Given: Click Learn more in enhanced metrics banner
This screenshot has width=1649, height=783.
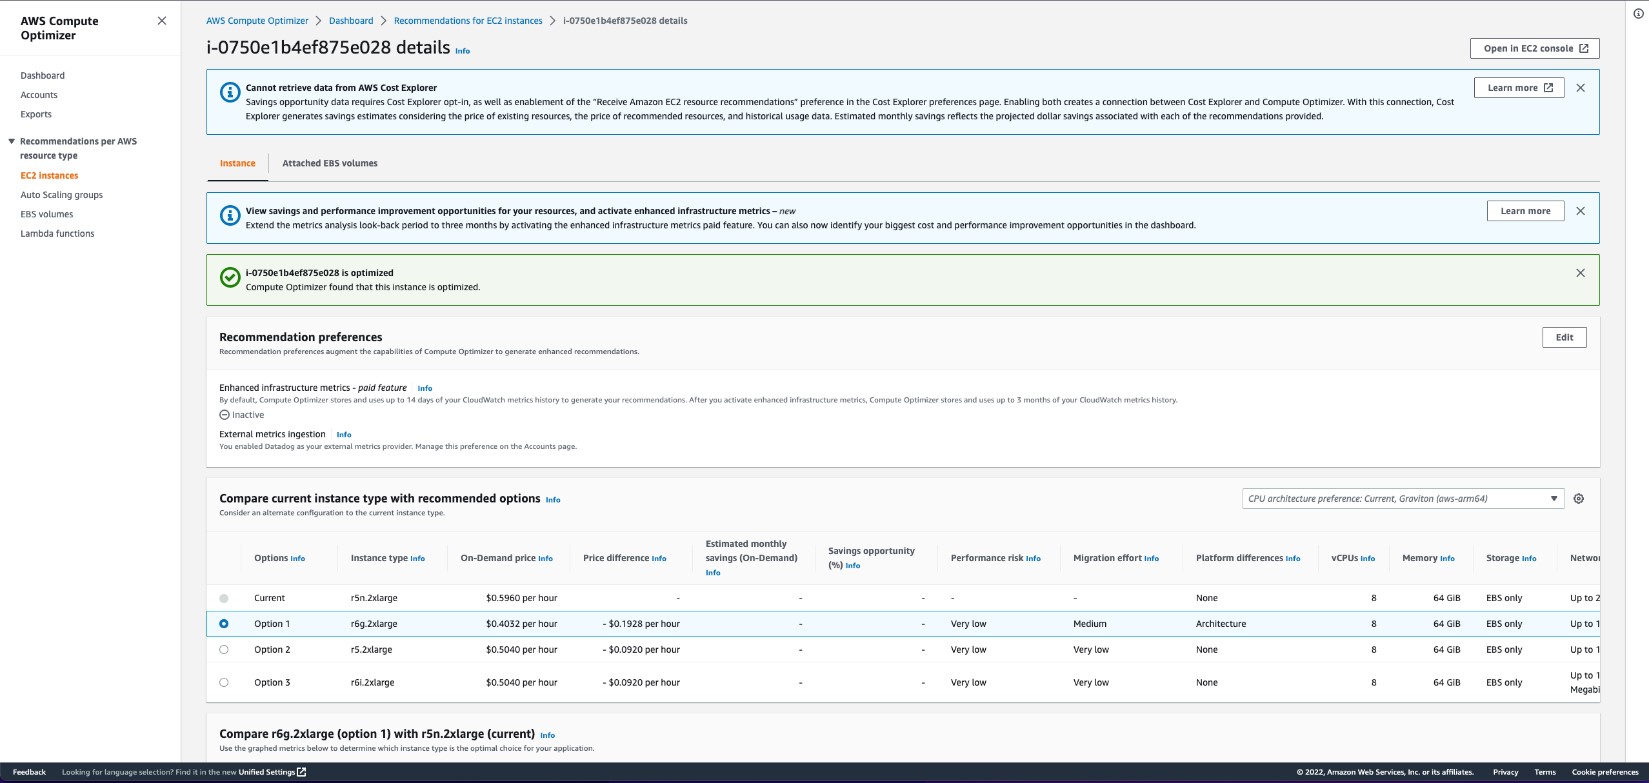Looking at the screenshot, I should click(1525, 211).
